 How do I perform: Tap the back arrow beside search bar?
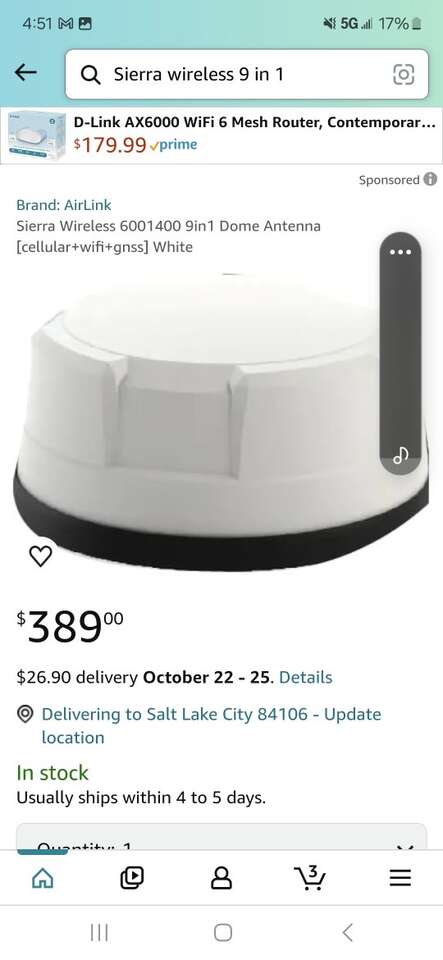[x=25, y=73]
